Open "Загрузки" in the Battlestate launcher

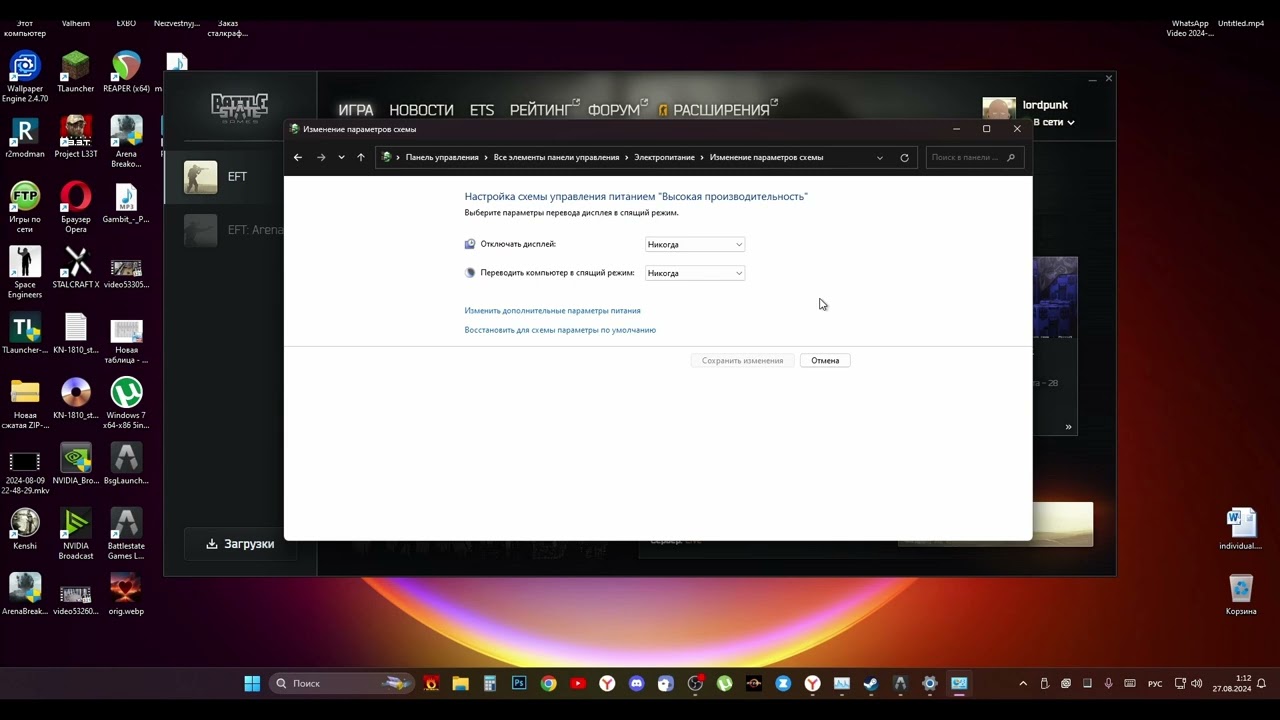pos(240,544)
